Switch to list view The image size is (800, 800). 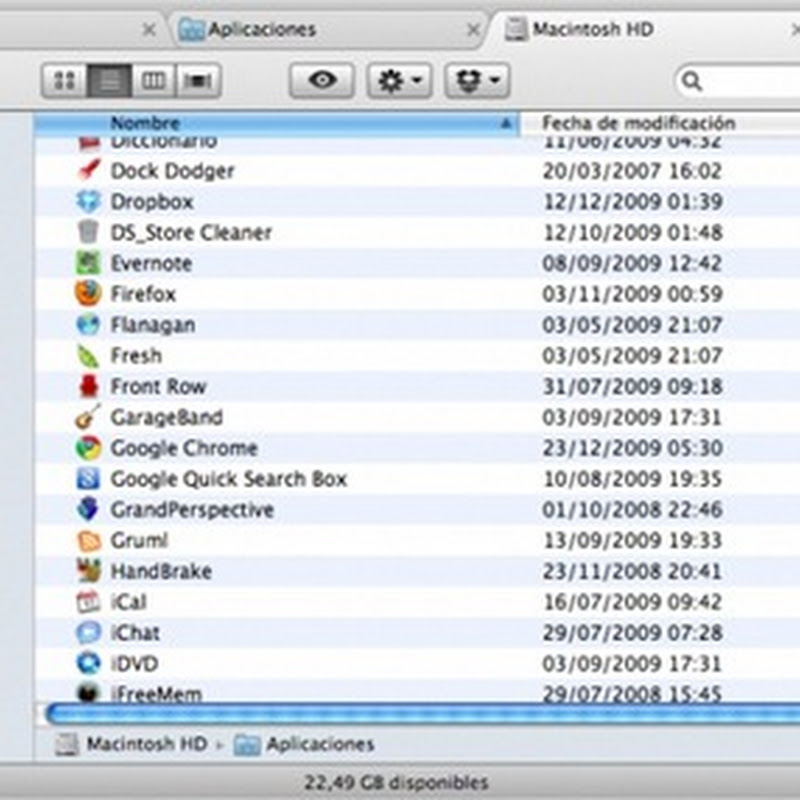point(109,81)
